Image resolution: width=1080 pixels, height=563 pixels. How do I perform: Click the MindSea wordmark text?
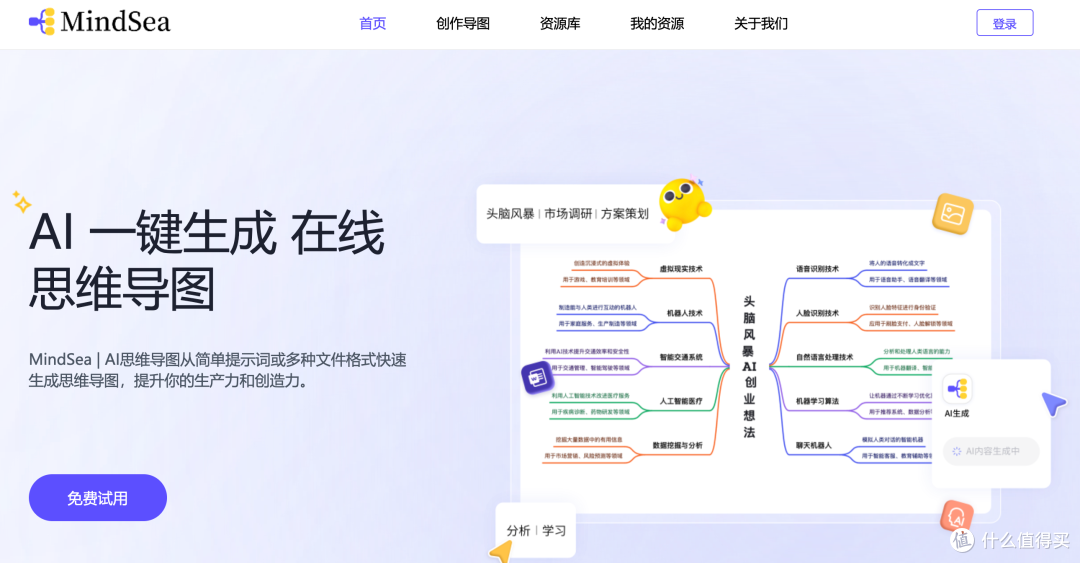point(115,22)
